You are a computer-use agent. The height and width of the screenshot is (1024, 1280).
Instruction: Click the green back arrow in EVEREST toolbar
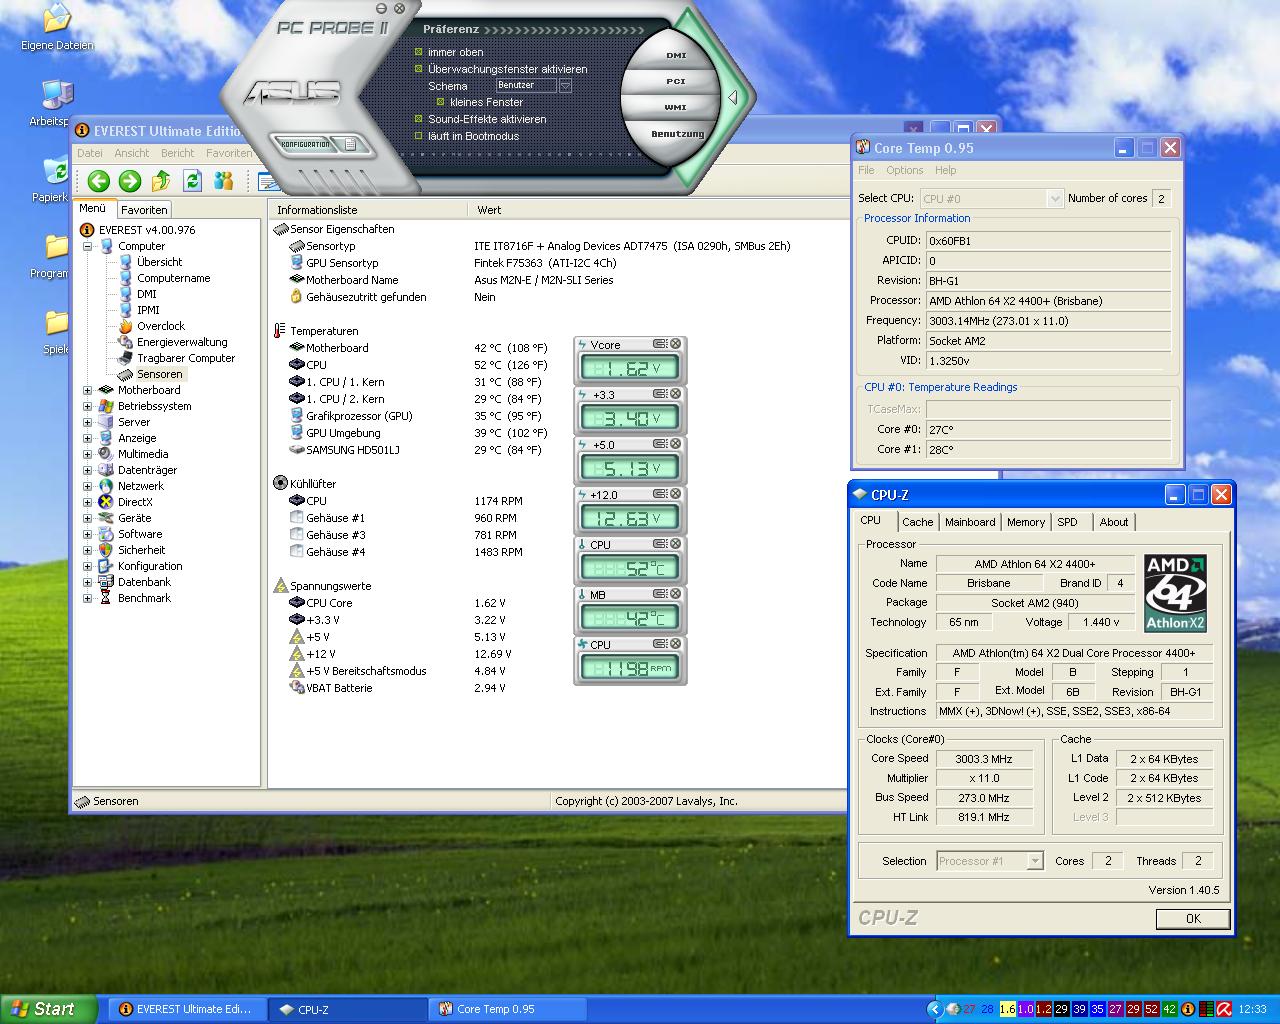[98, 180]
